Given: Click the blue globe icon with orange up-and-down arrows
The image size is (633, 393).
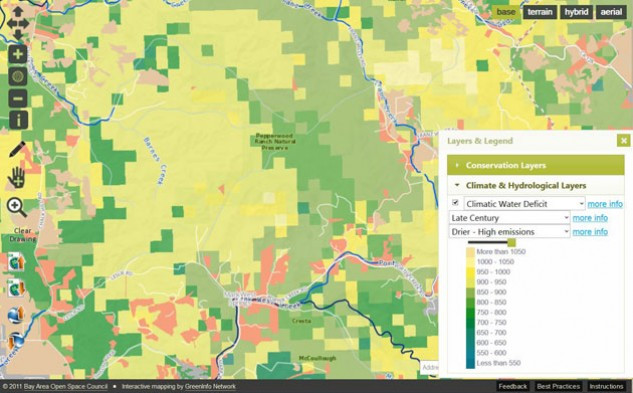Looking at the screenshot, I should pyautogui.click(x=16, y=341).
